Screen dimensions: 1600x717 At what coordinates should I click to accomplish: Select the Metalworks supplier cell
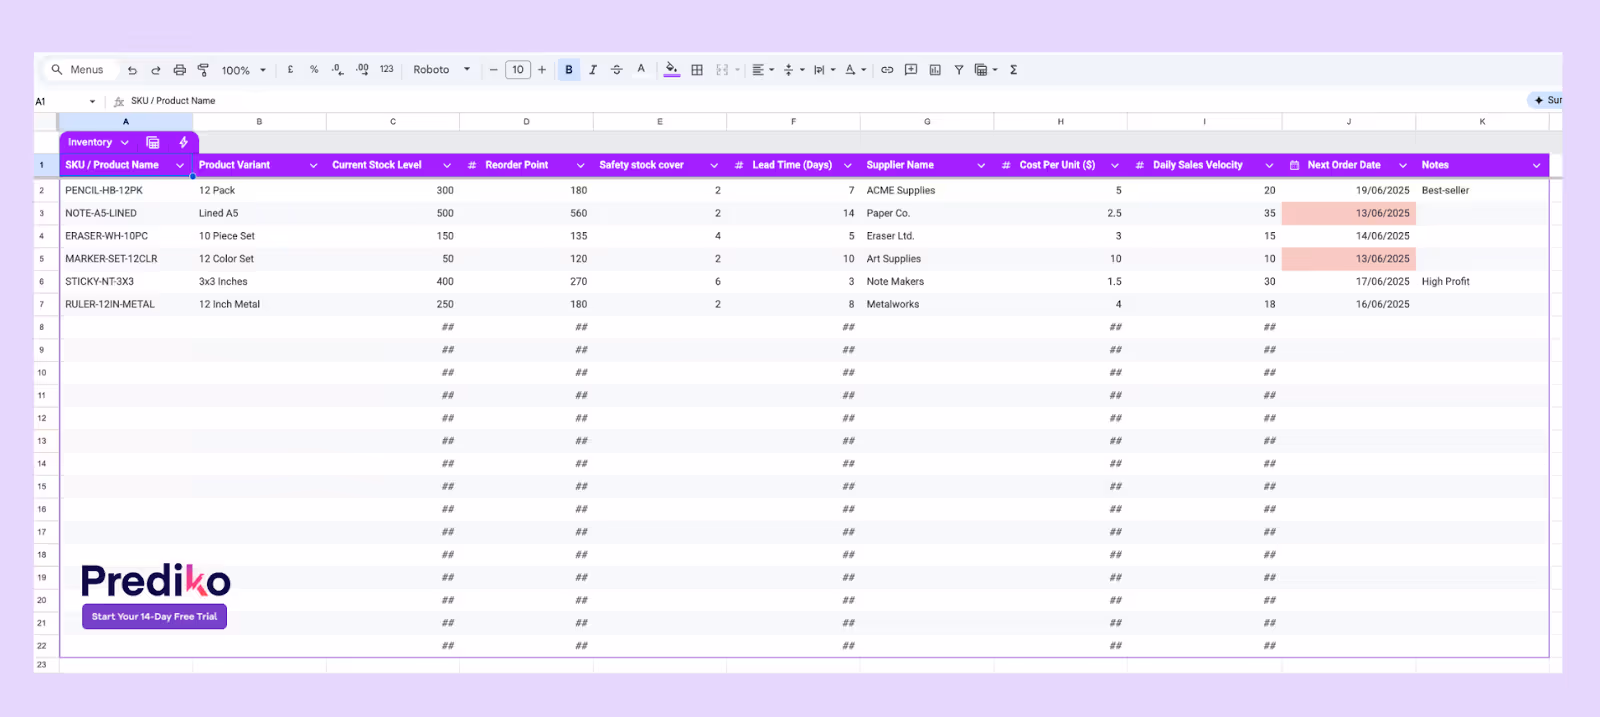pos(927,305)
